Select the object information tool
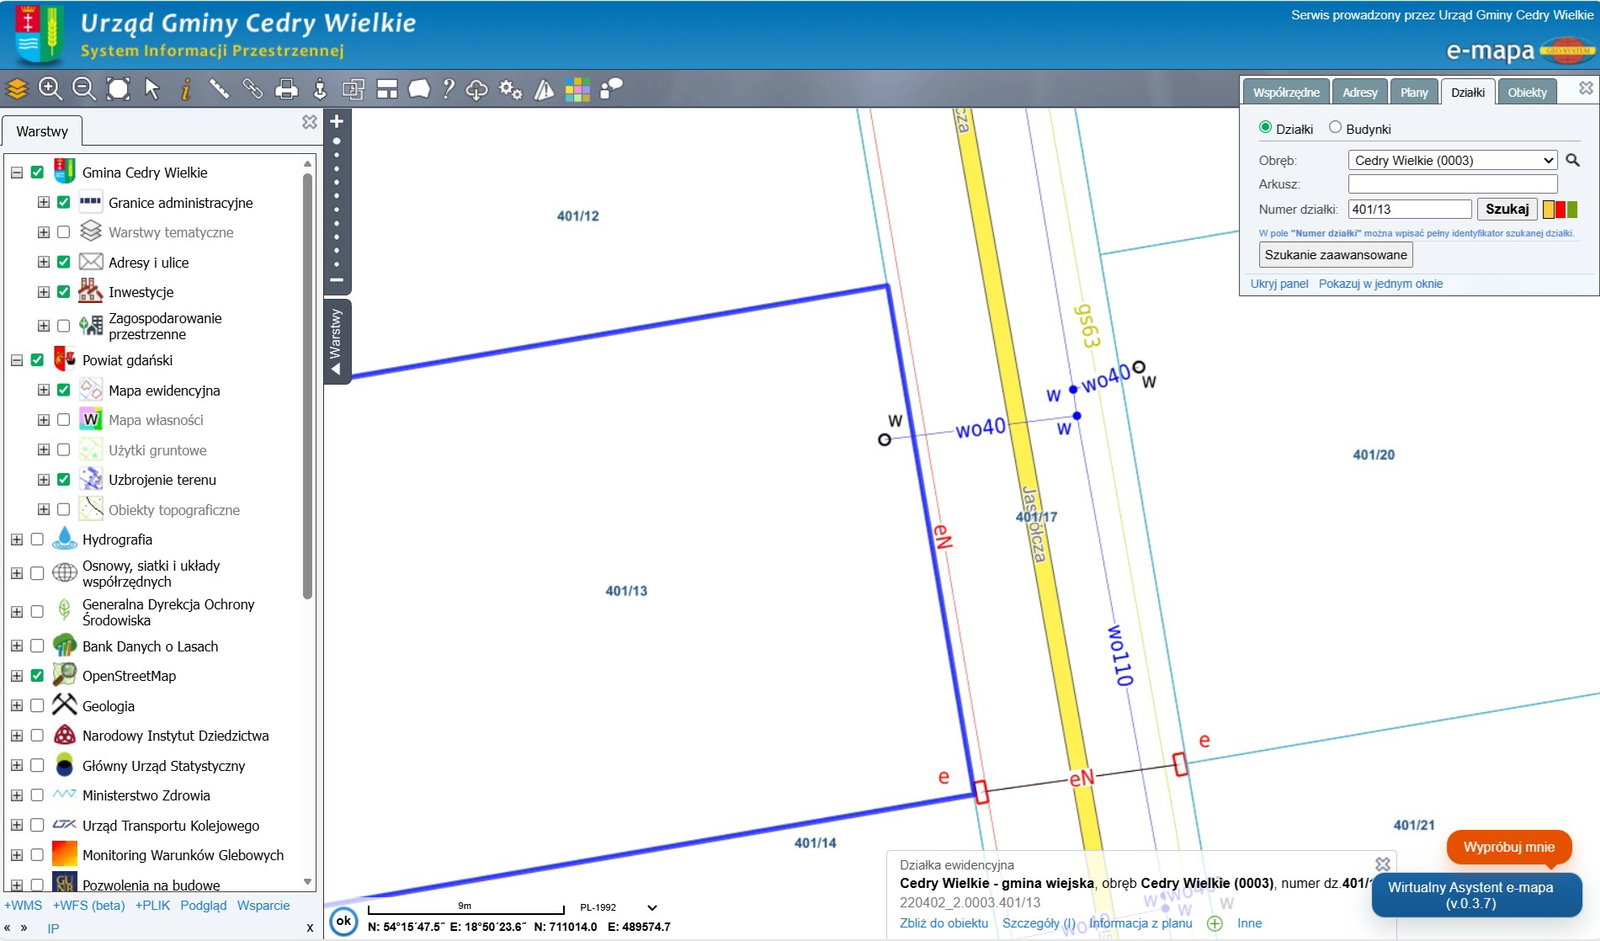 pos(185,89)
